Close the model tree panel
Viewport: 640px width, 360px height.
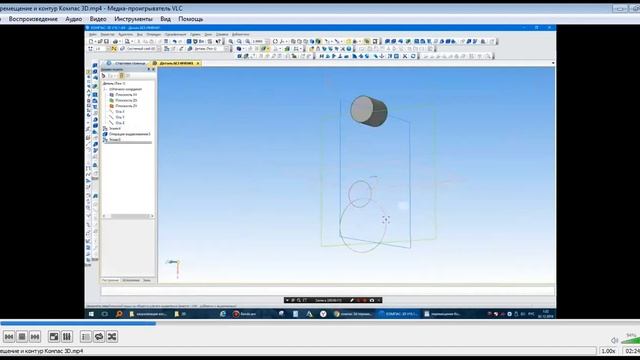(x=153, y=69)
